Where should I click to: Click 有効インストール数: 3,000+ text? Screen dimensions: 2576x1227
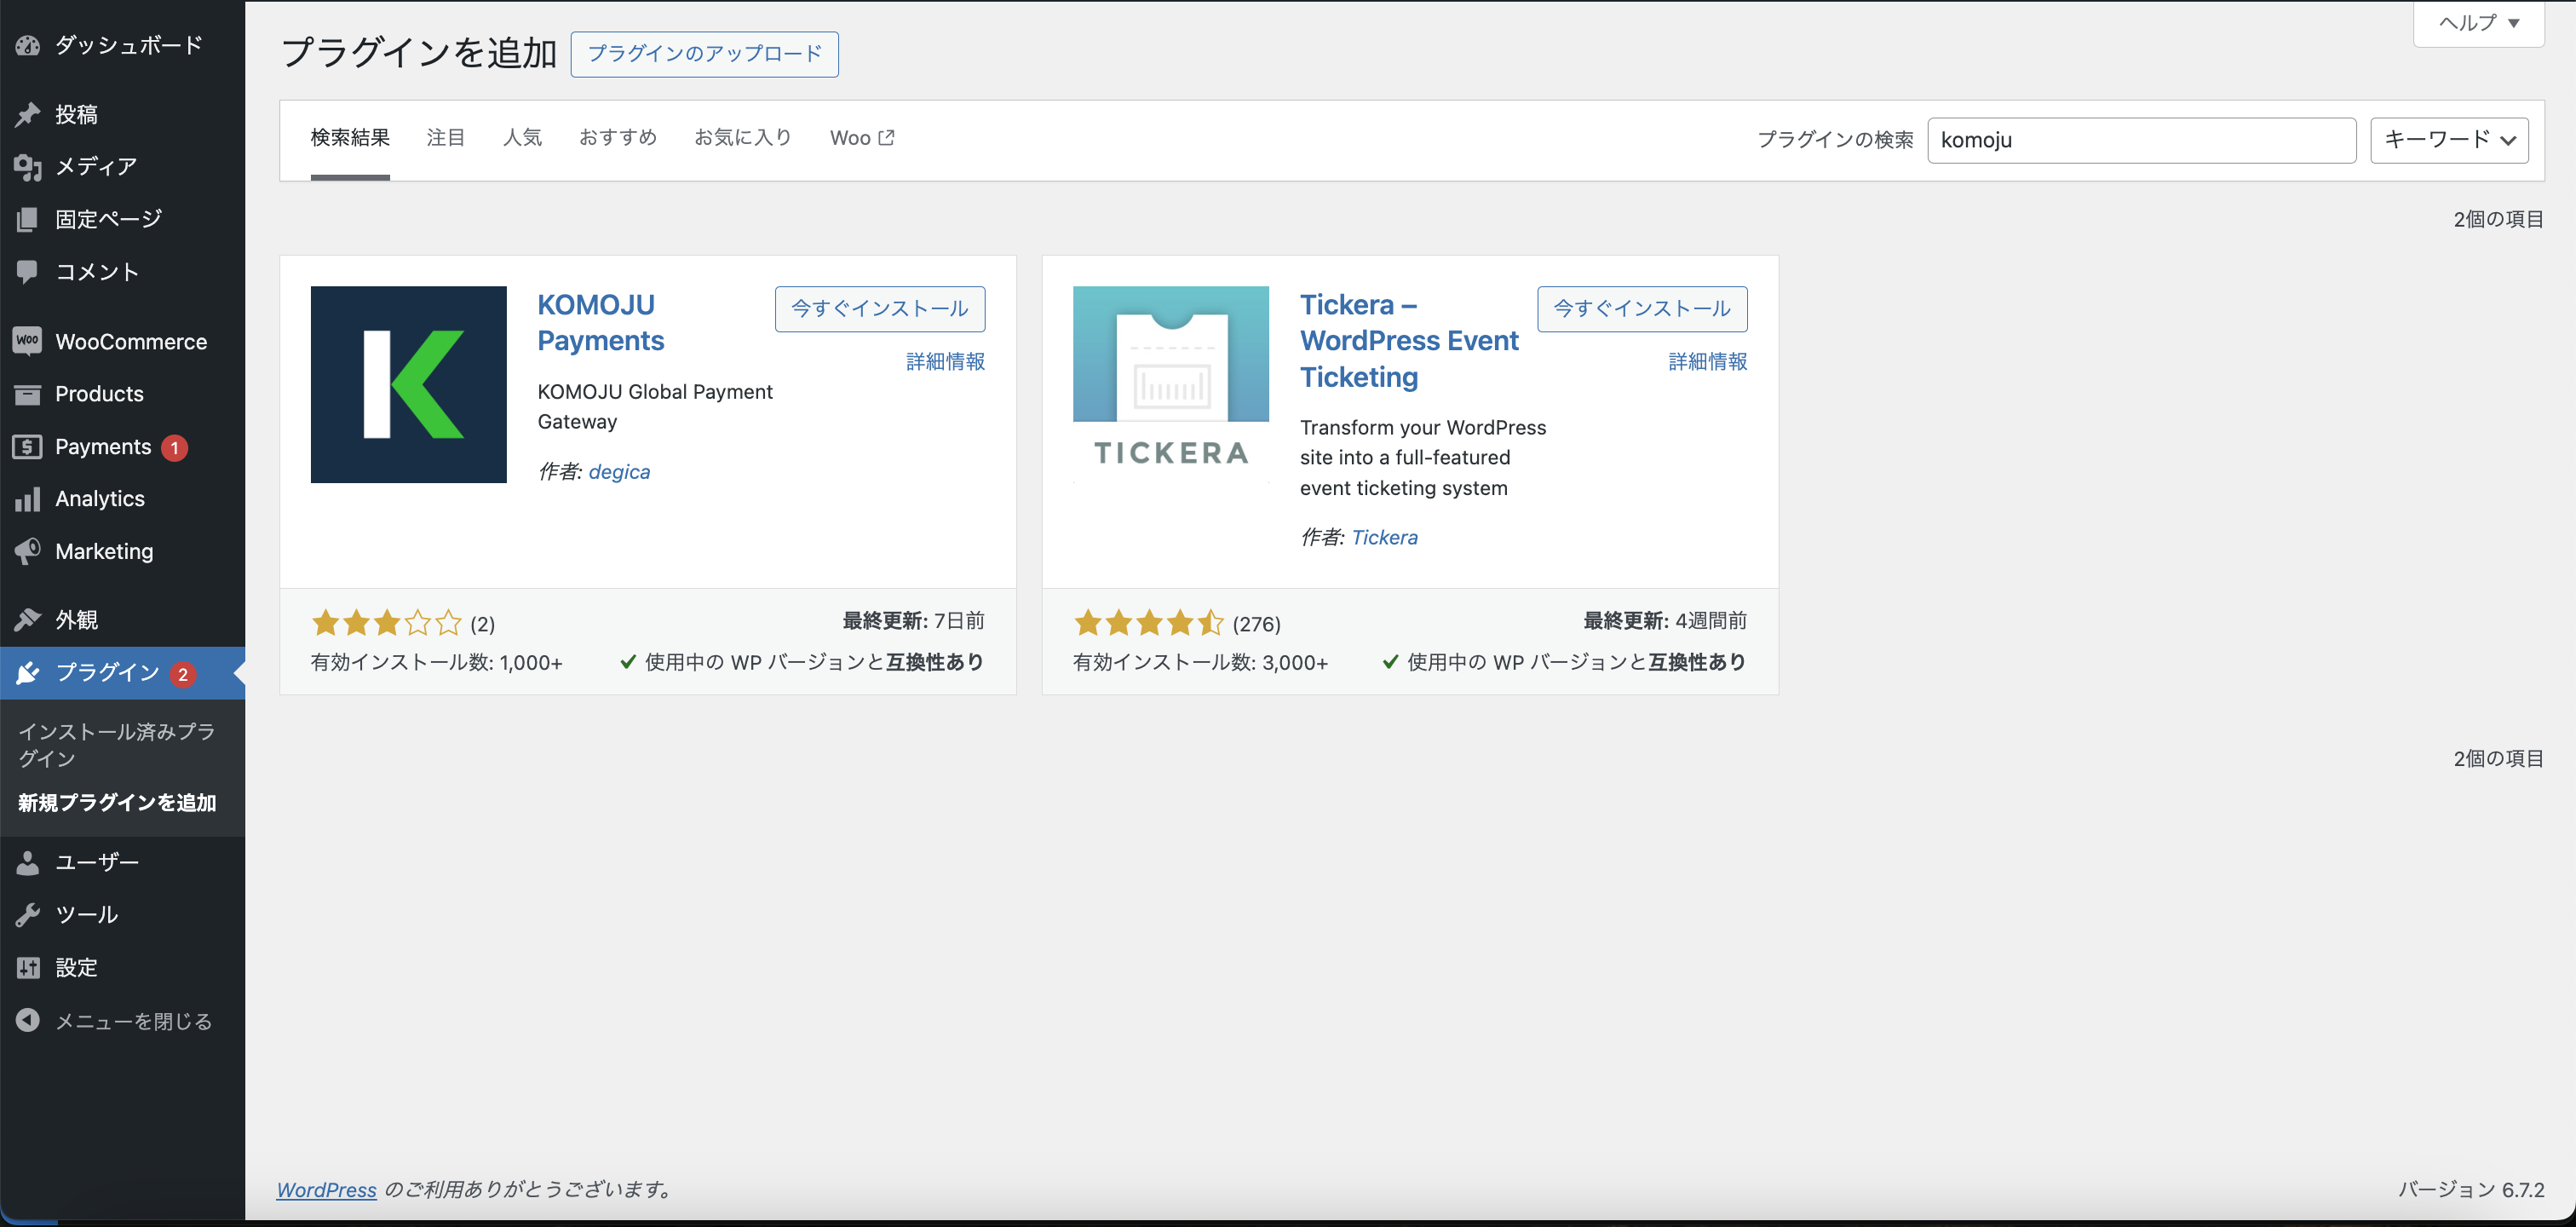pos(1200,663)
